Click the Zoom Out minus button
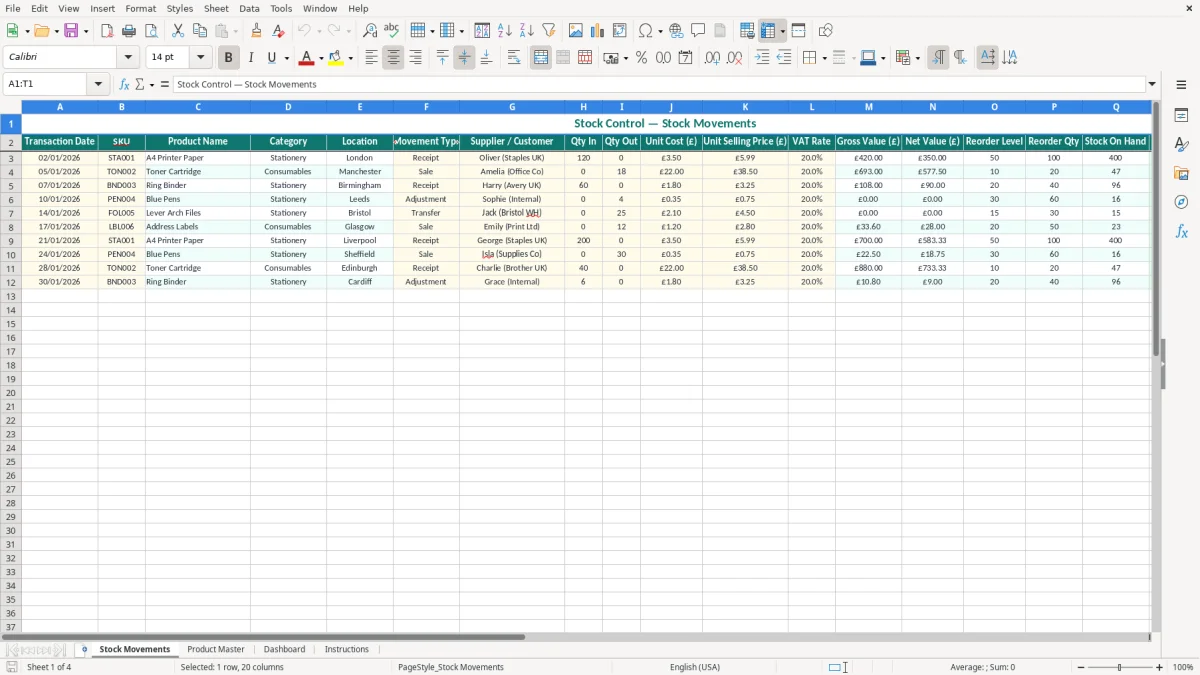The image size is (1200, 675). click(1080, 667)
